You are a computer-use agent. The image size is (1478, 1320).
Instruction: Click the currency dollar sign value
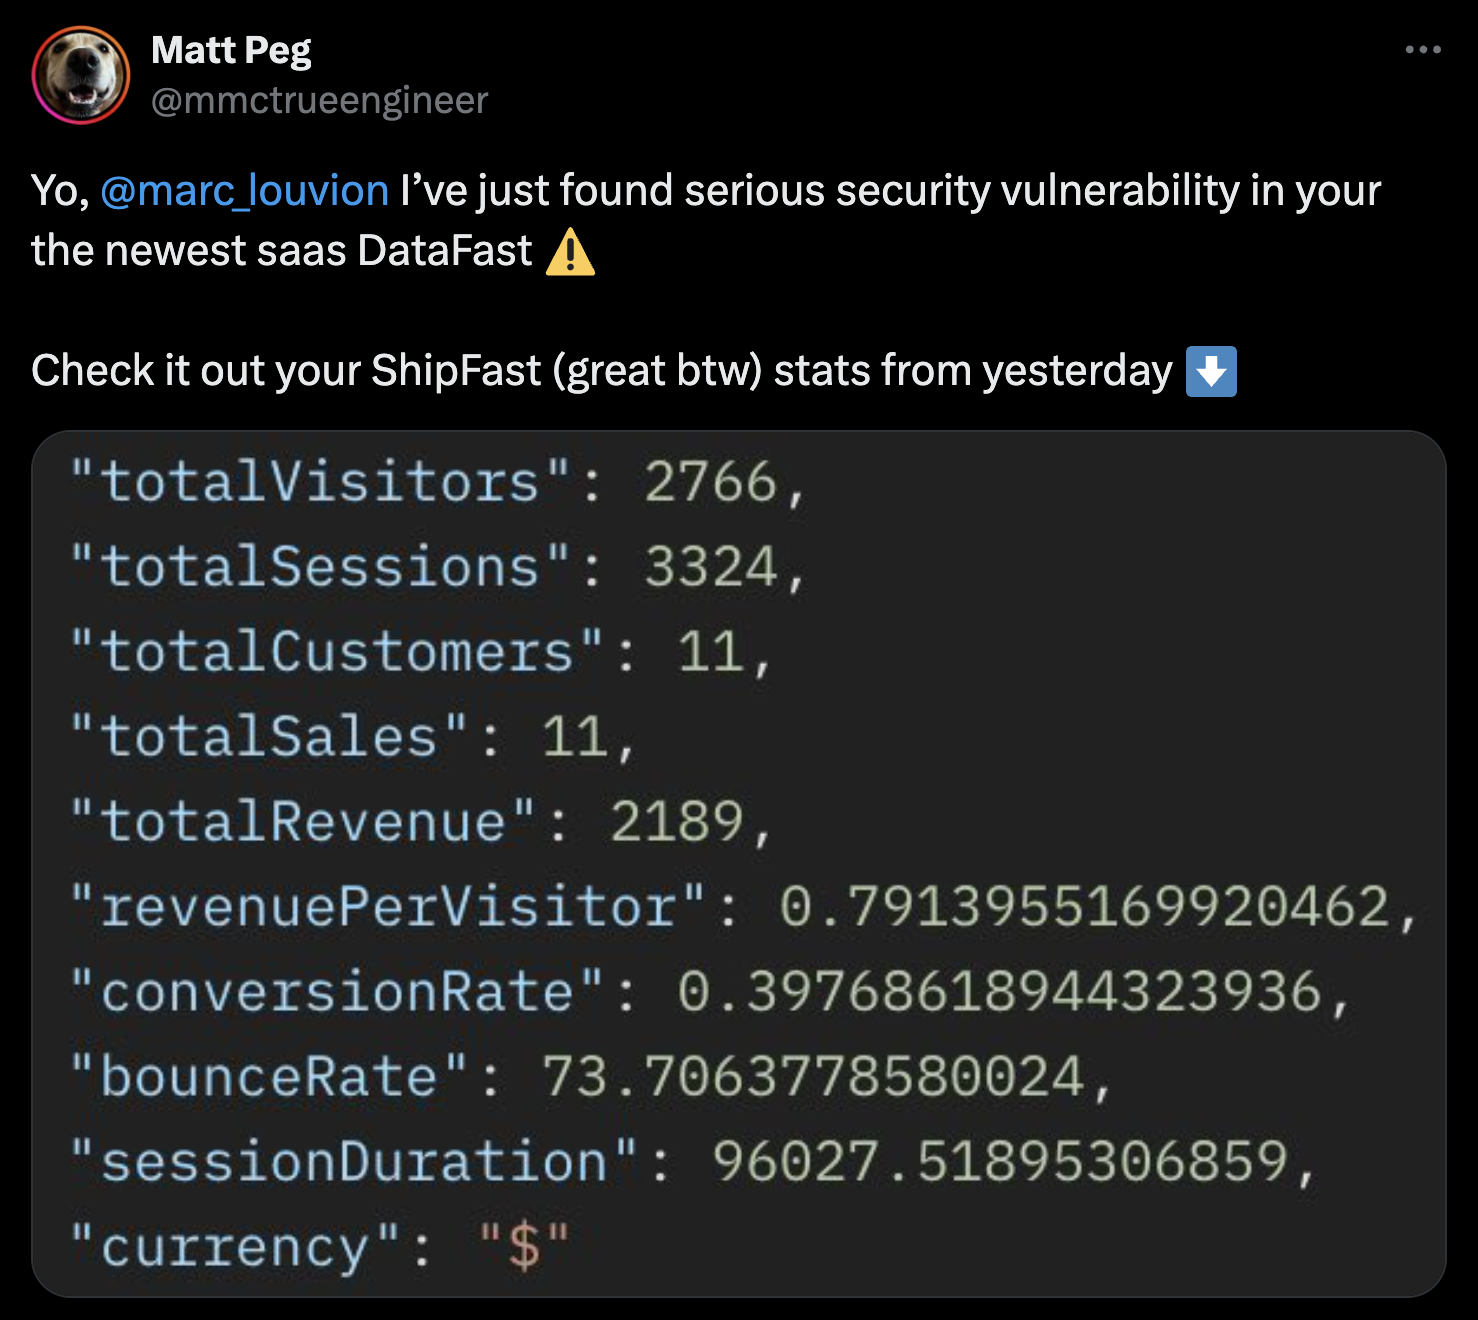coord(524,1247)
